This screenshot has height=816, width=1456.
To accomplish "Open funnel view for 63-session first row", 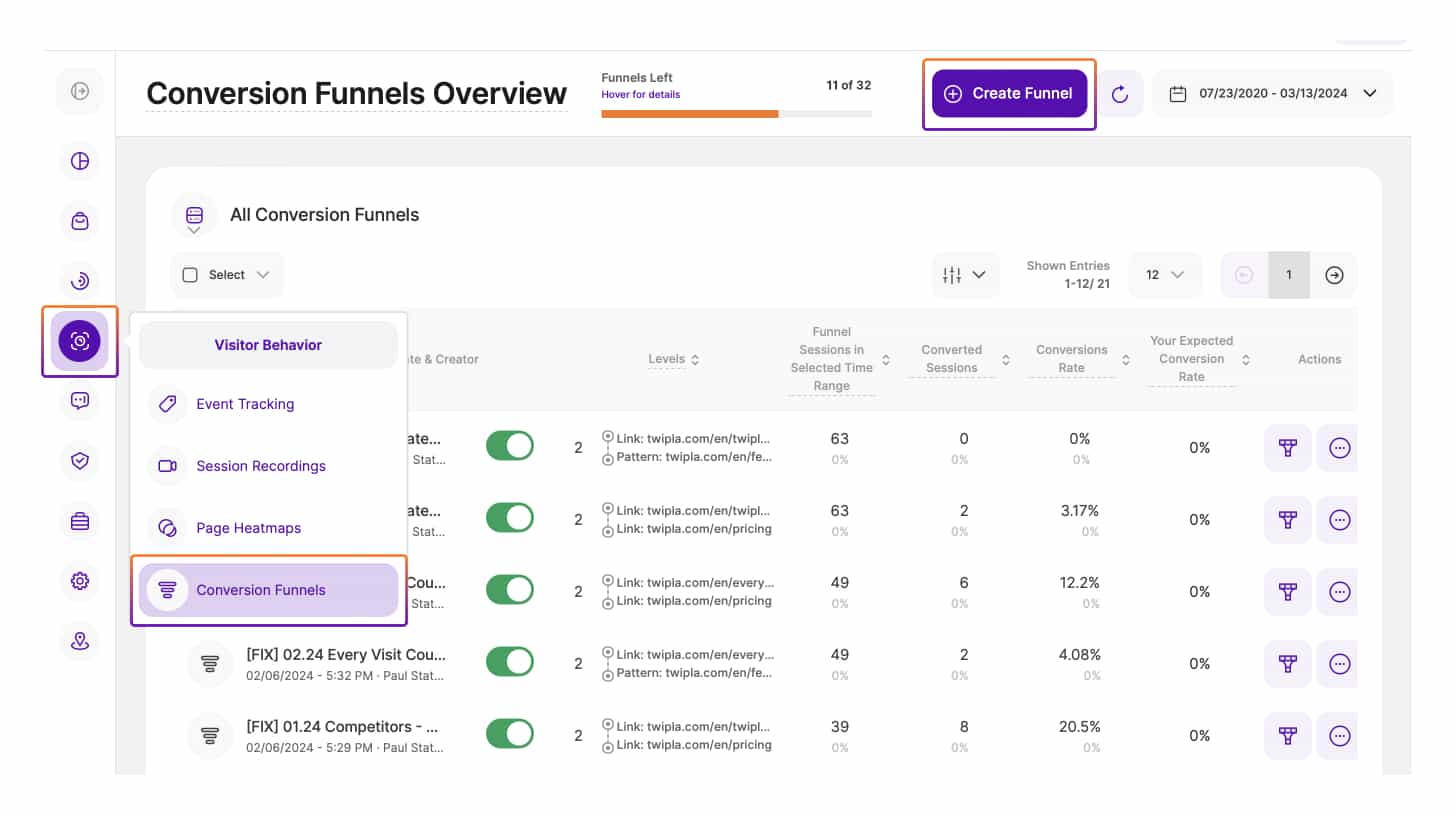I will click(1288, 448).
